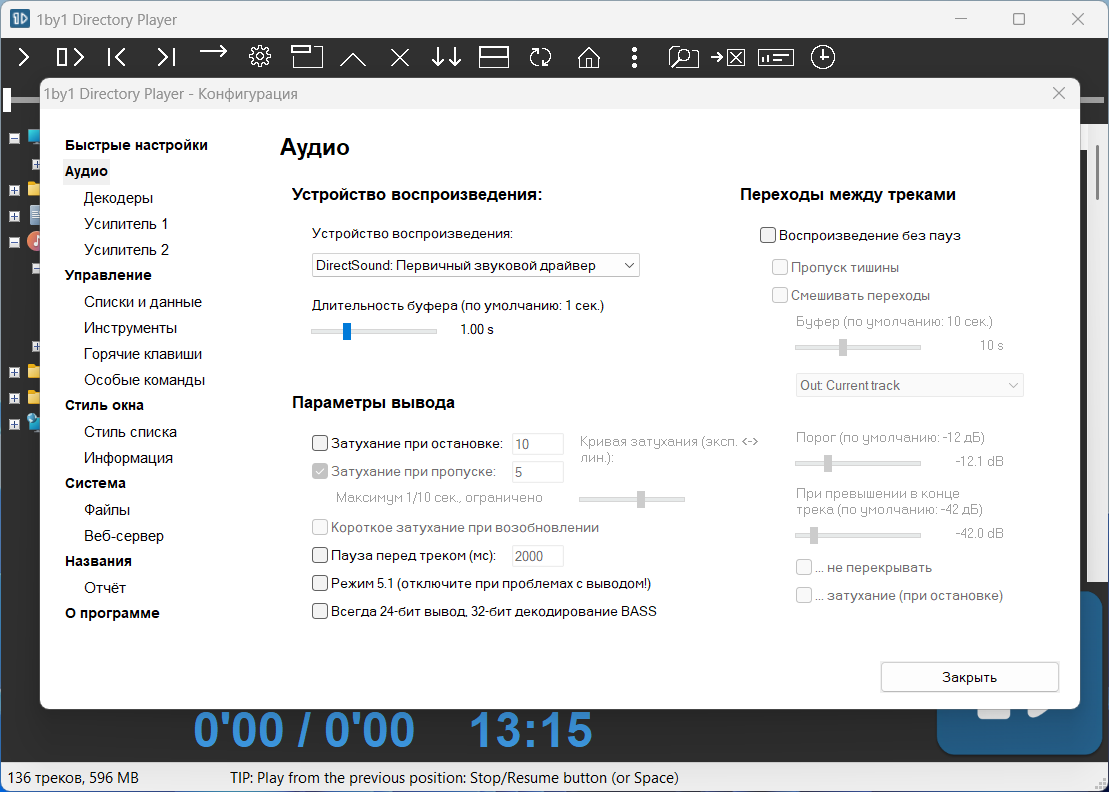
Task: Toggle the Пропуск тишины checkbox
Action: 779,267
